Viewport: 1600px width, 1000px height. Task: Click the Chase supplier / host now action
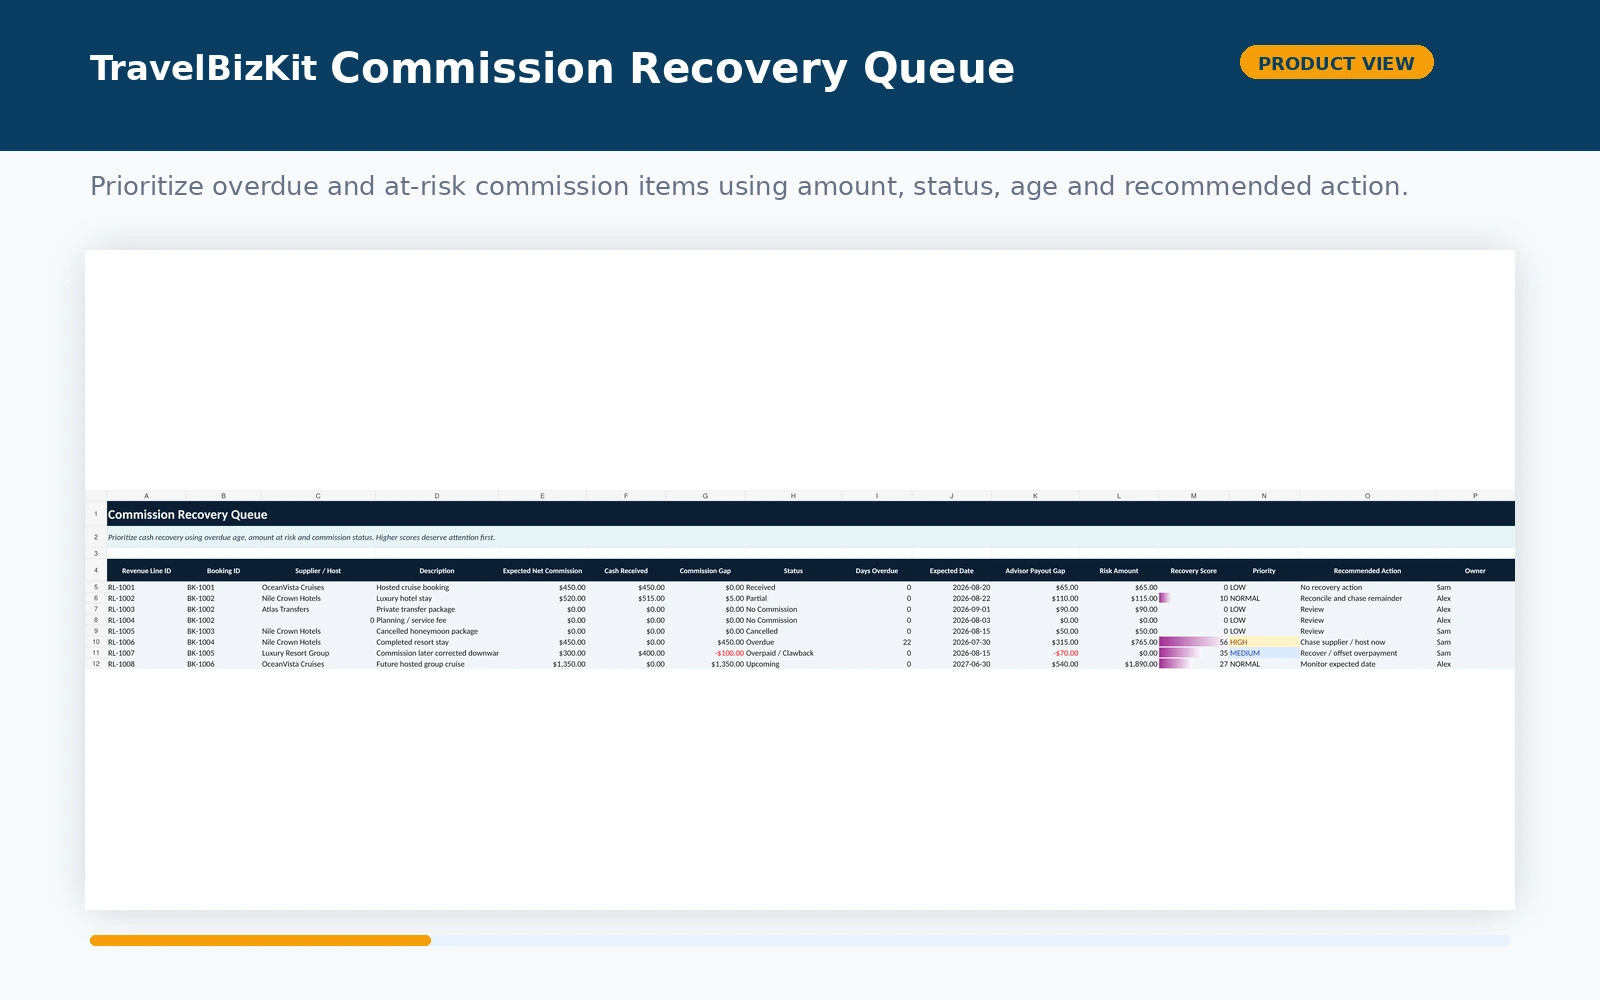1367,642
